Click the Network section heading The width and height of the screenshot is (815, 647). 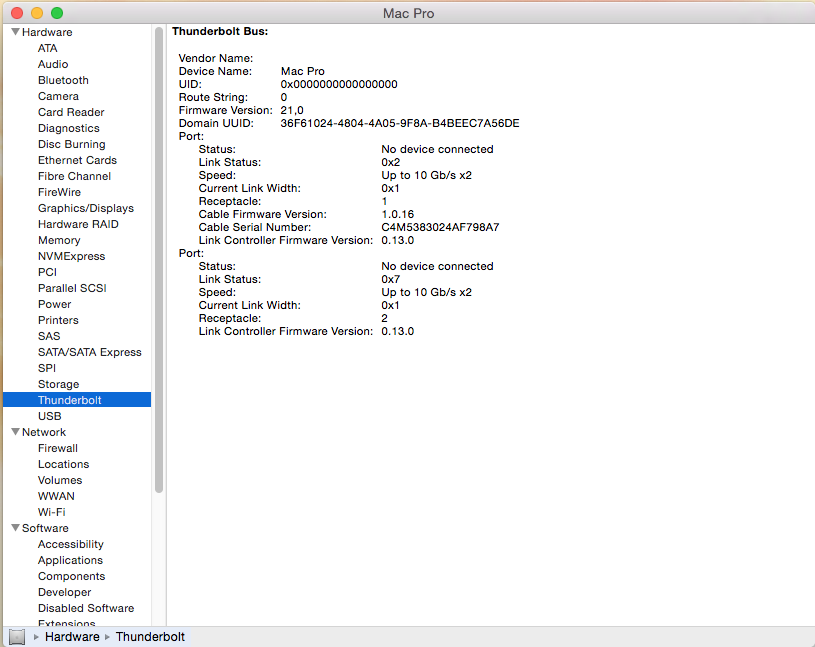point(44,432)
